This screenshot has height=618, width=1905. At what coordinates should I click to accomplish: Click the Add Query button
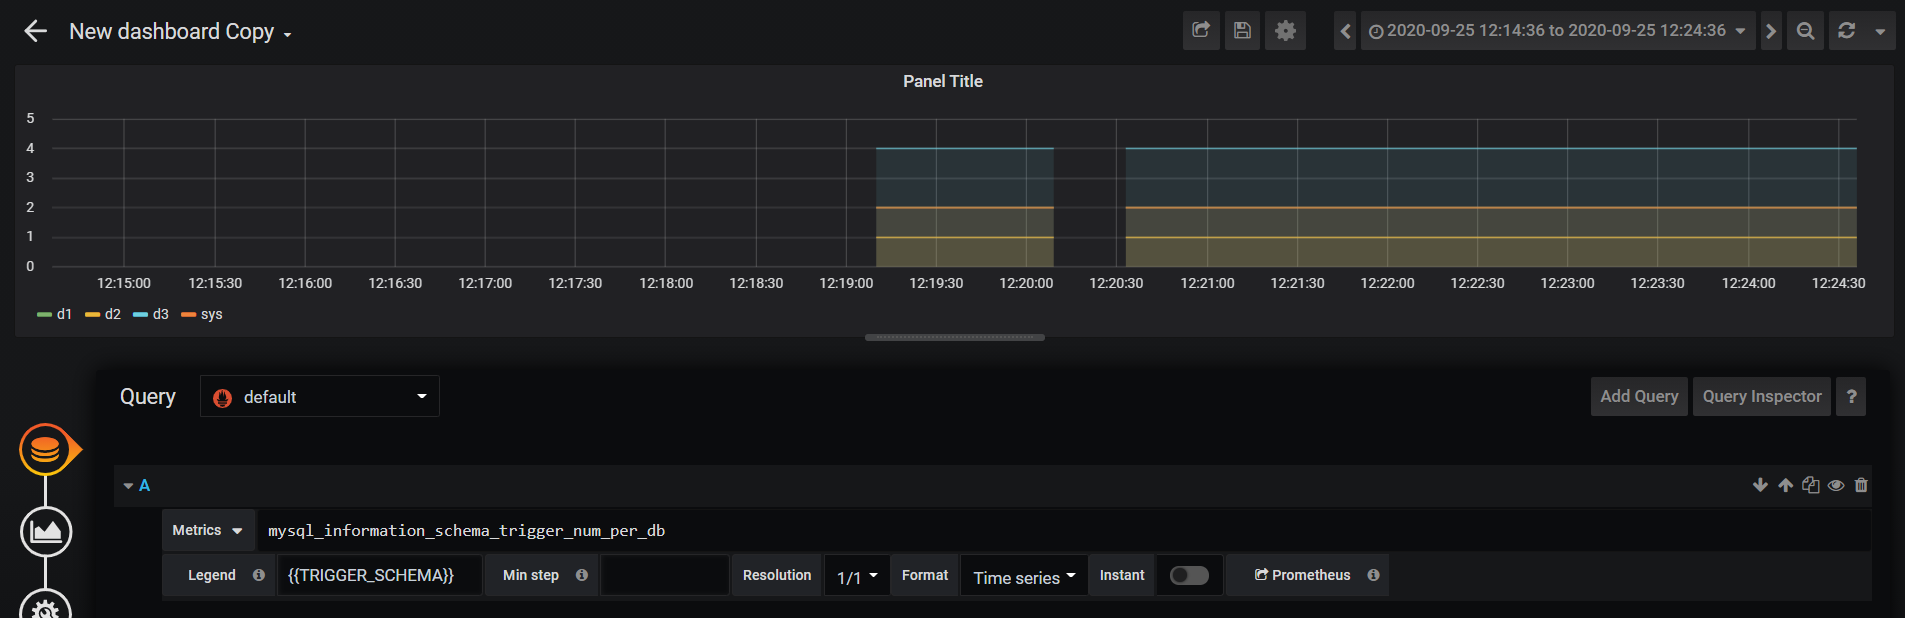coord(1639,396)
